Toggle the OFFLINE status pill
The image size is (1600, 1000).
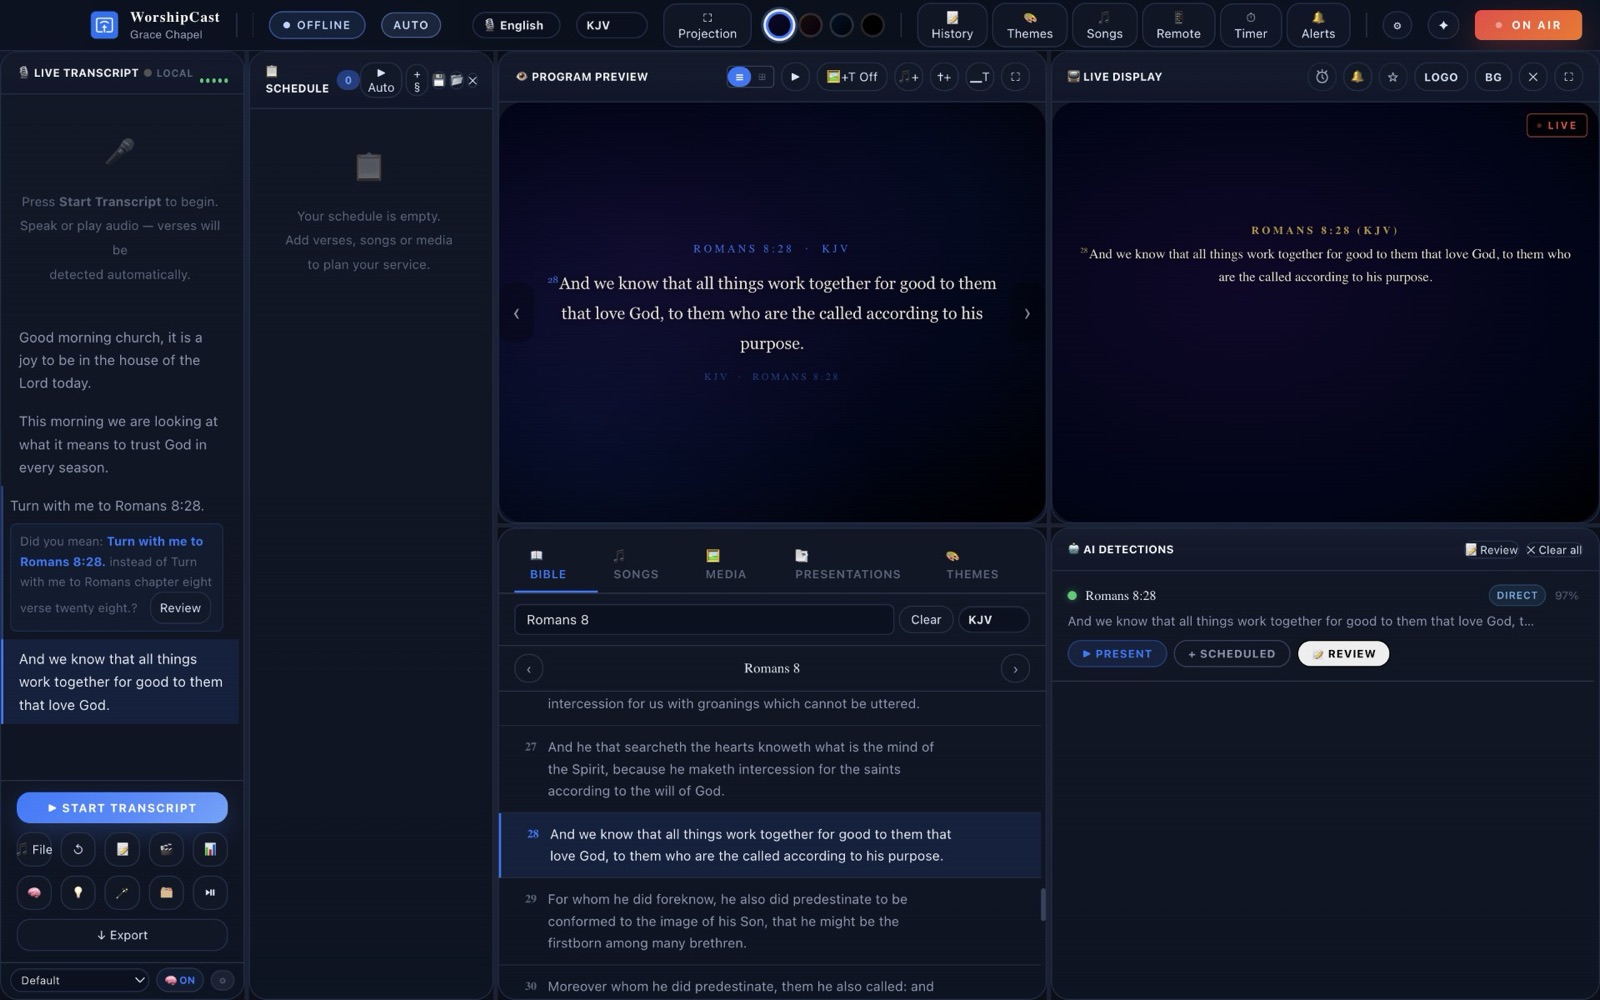317,25
